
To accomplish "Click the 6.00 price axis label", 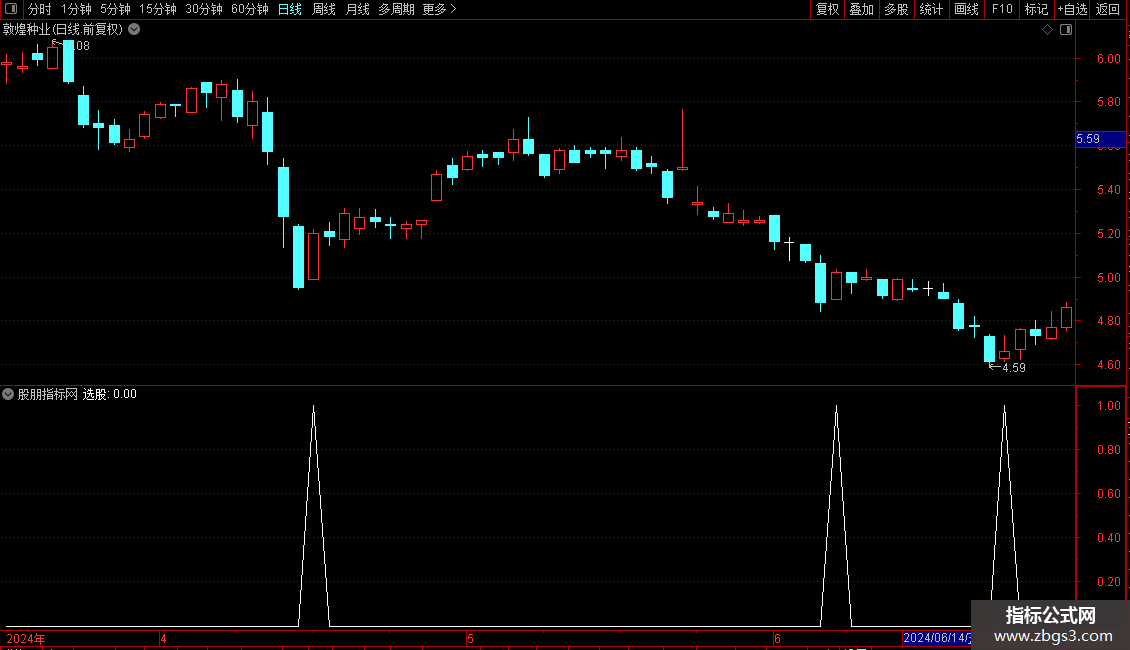I will 1108,59.
